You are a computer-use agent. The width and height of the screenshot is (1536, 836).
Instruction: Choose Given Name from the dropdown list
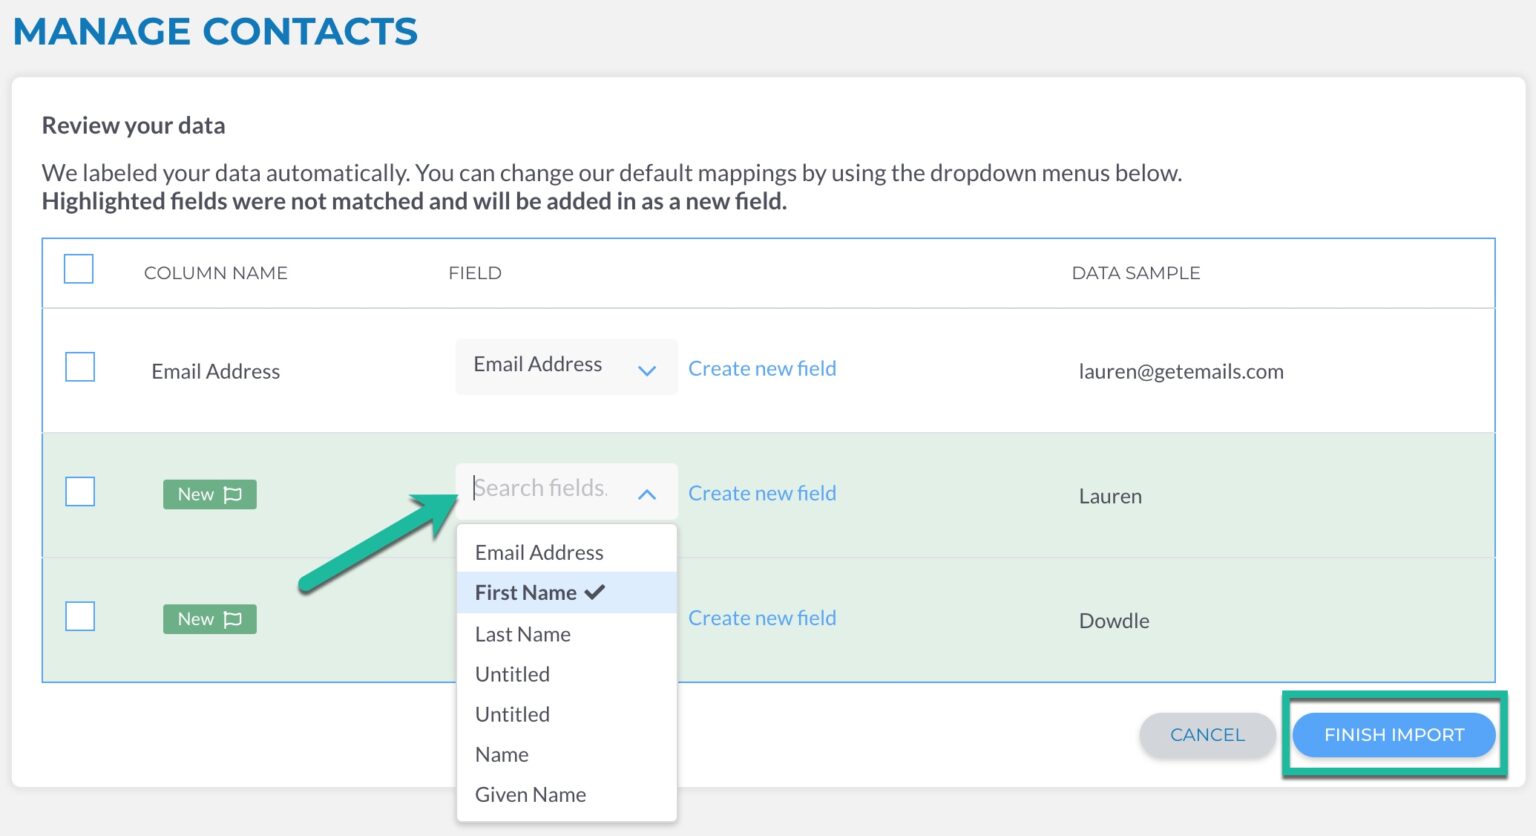(530, 794)
